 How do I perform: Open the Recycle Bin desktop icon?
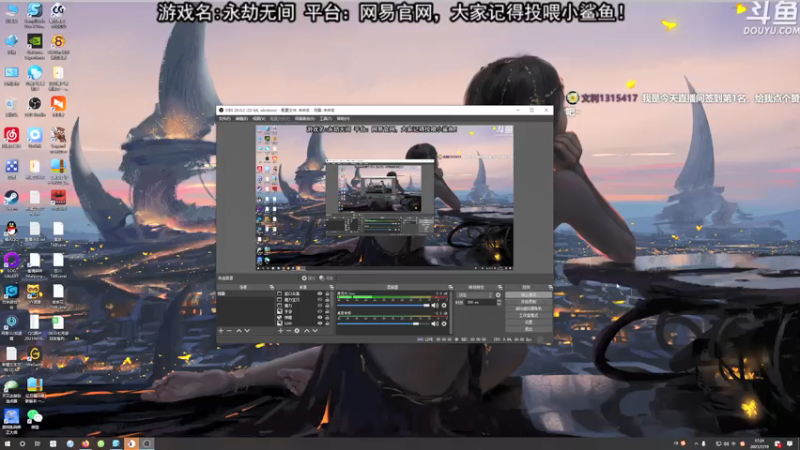[x=11, y=104]
